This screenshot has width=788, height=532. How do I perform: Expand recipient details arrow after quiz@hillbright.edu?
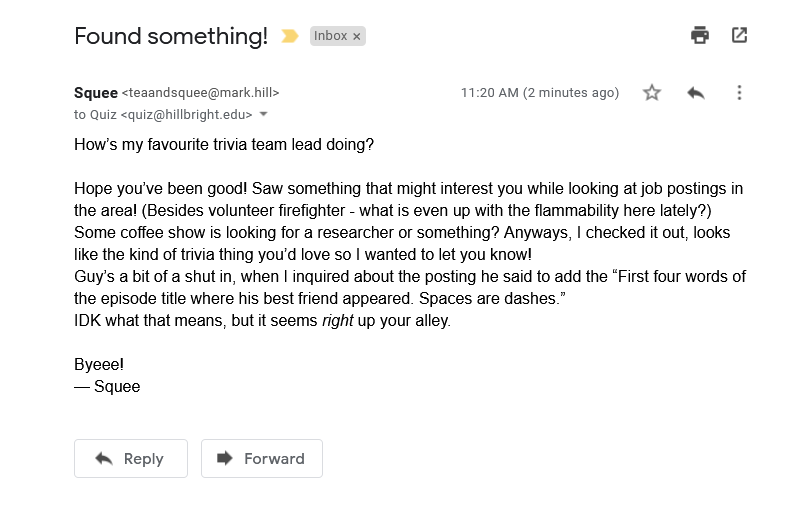pyautogui.click(x=263, y=115)
